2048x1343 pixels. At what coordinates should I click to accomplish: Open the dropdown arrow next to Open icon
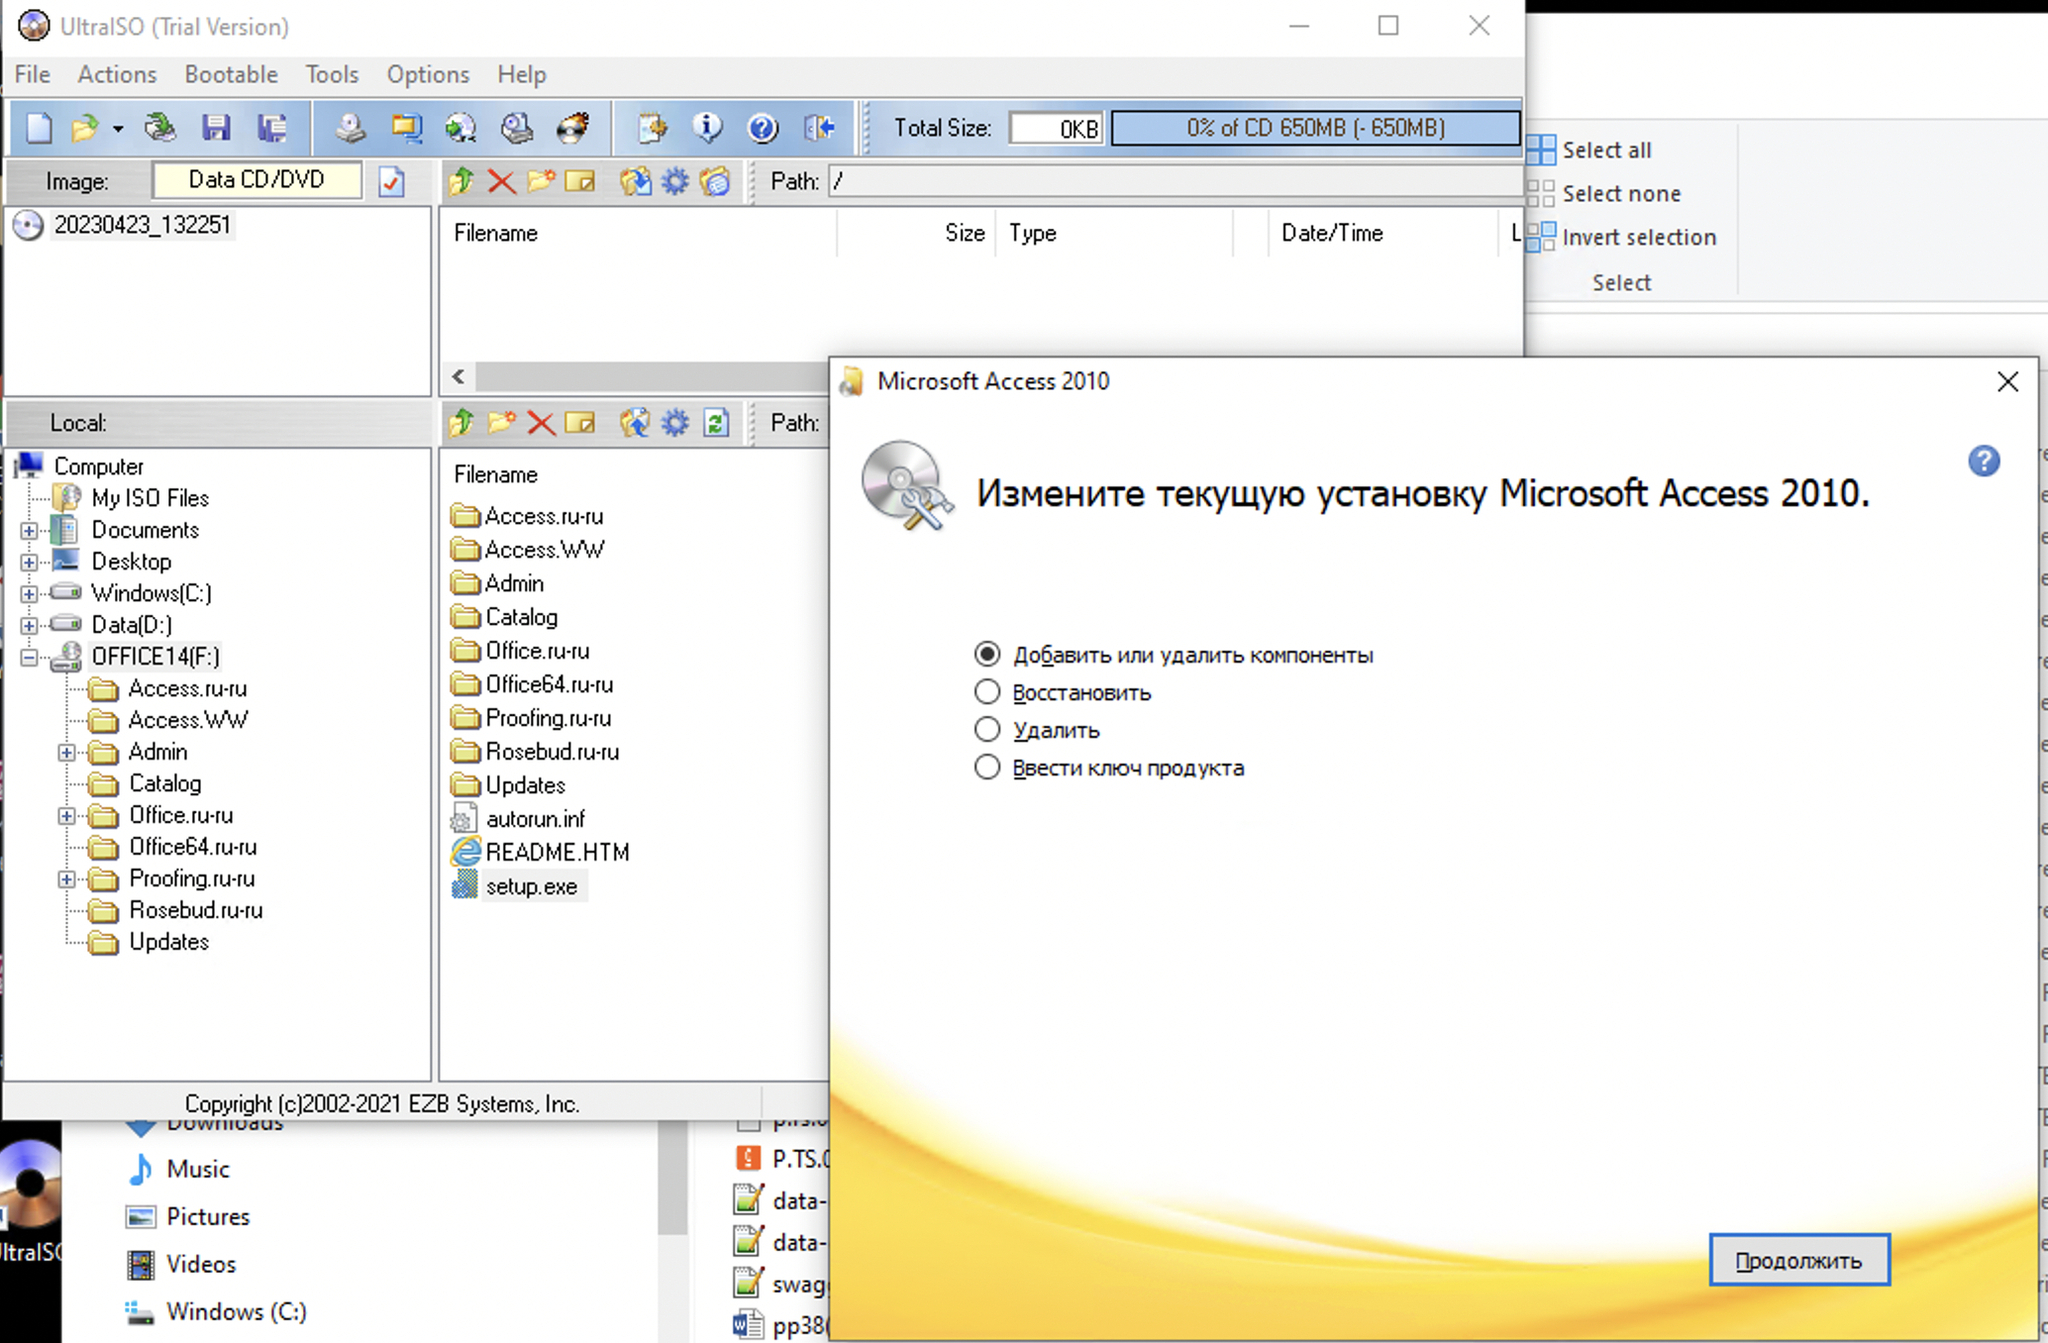[118, 129]
